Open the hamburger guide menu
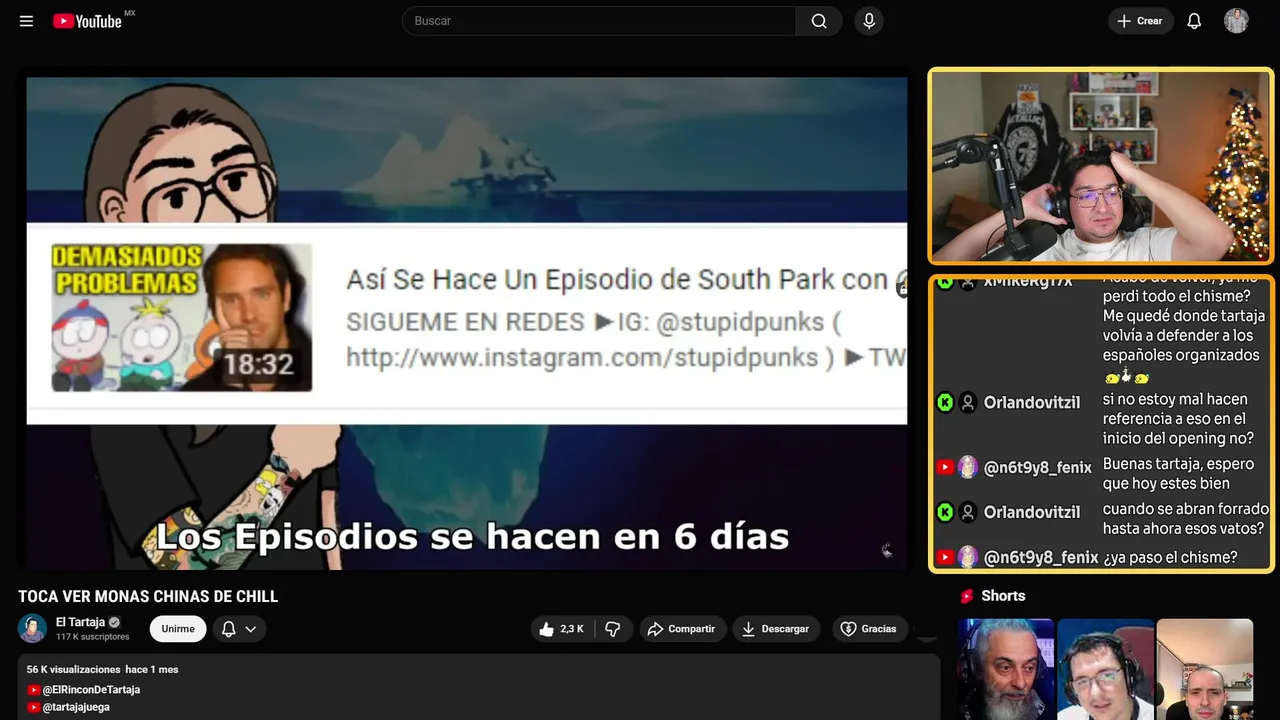1280x720 pixels. [x=26, y=21]
